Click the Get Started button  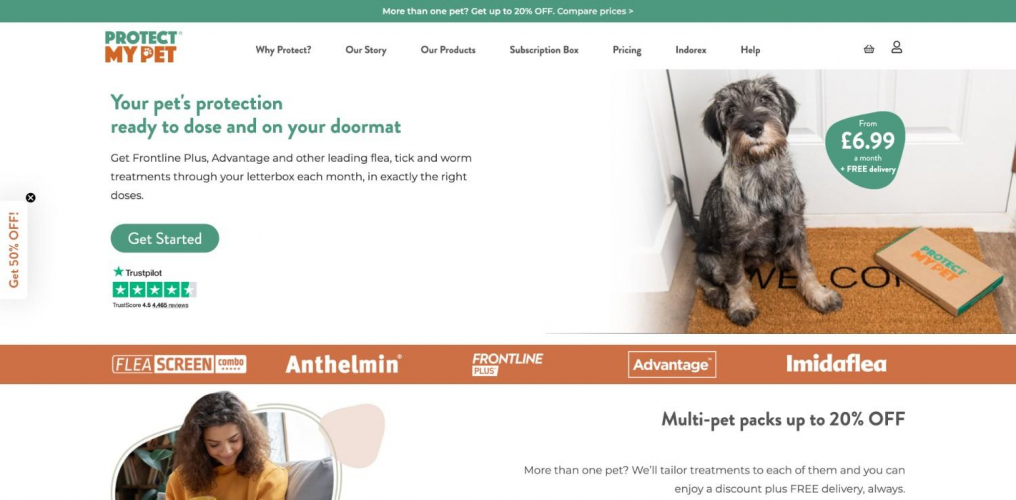click(x=165, y=238)
